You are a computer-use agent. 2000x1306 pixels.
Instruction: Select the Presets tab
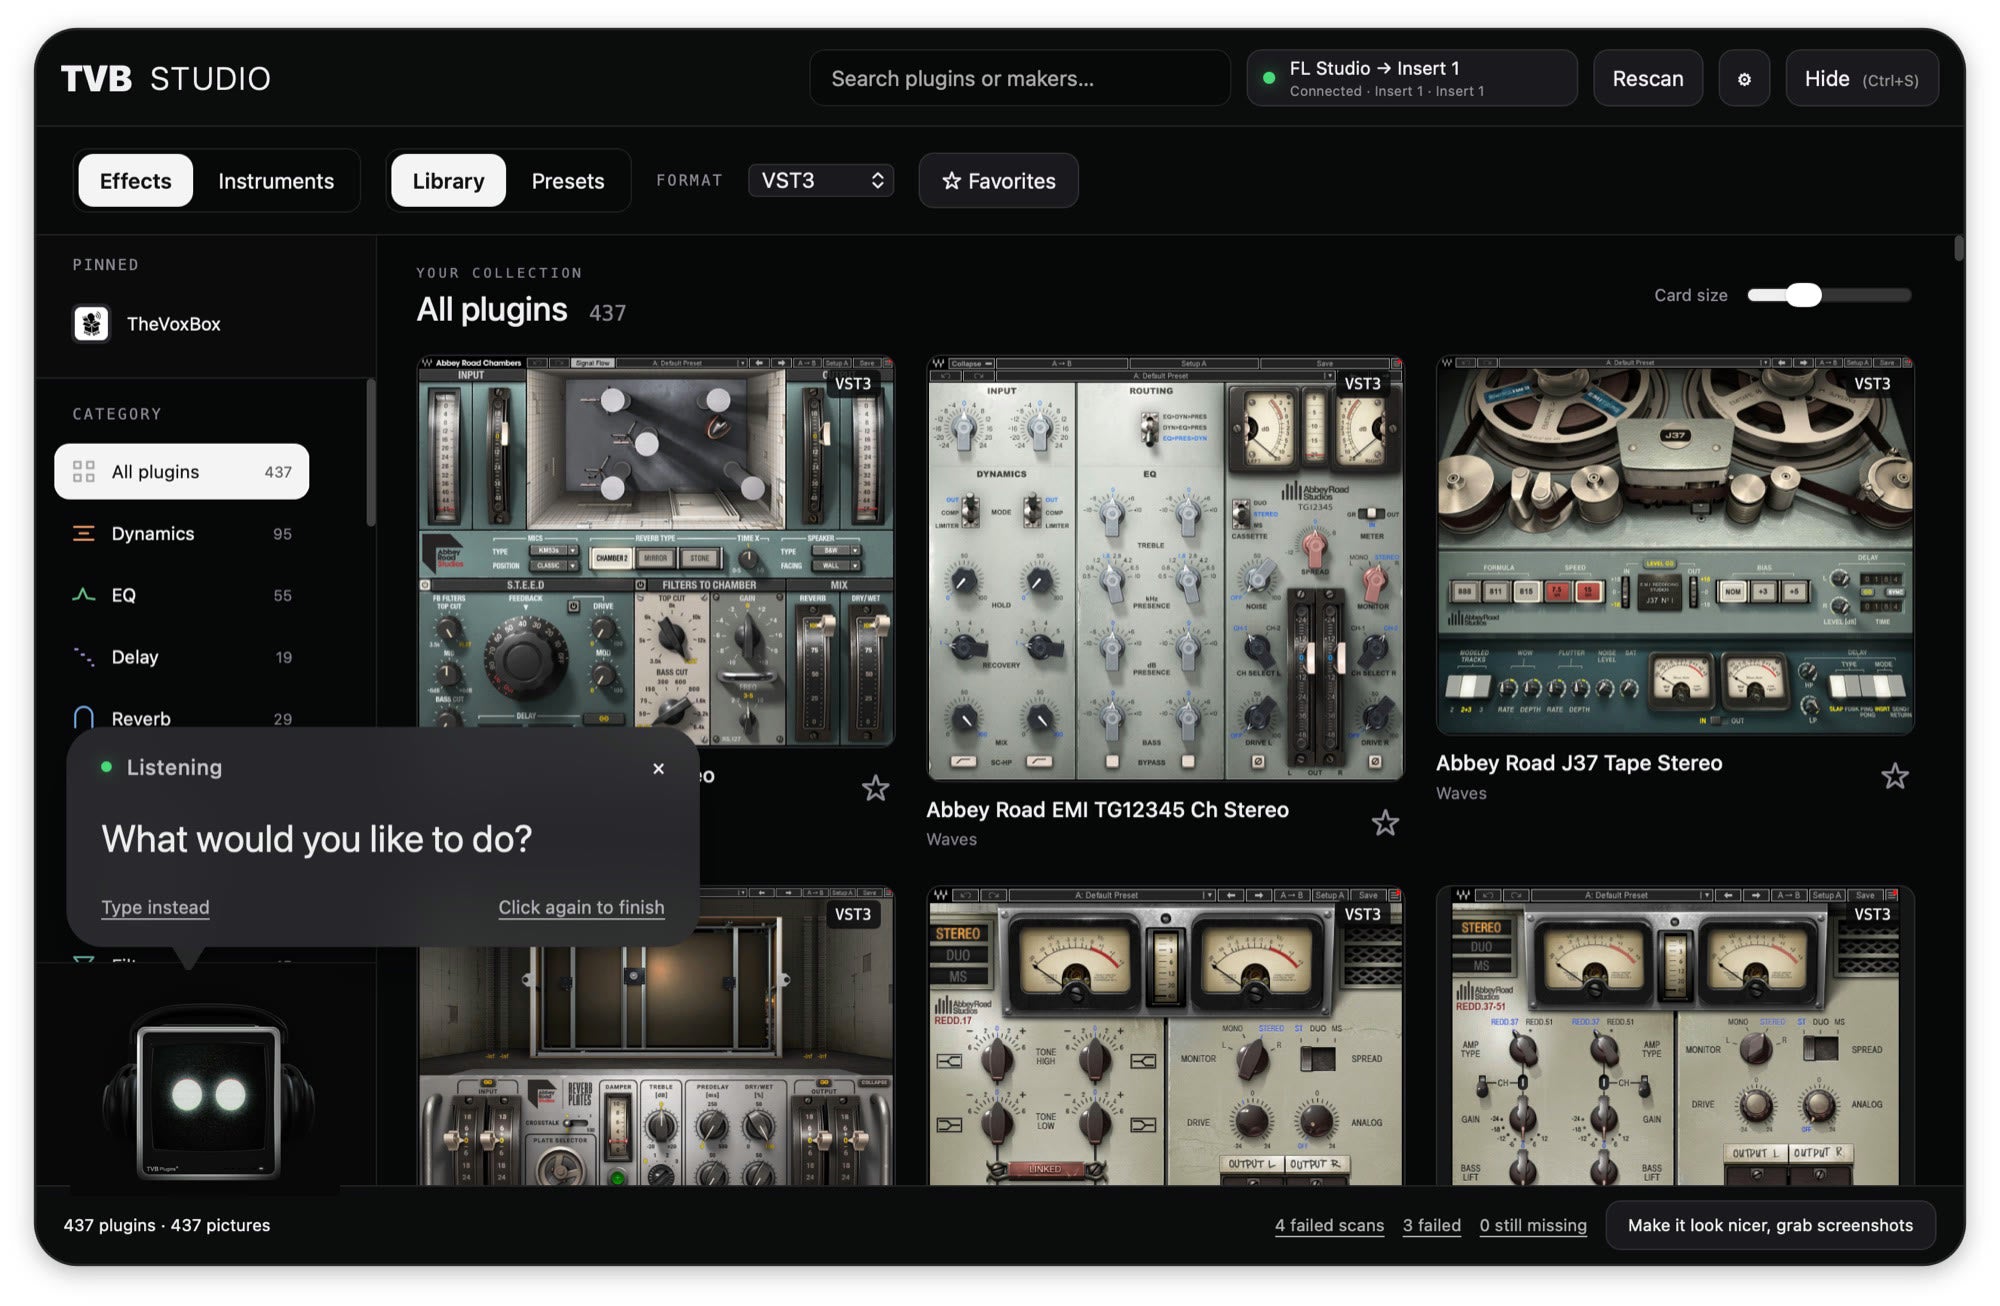[568, 180]
